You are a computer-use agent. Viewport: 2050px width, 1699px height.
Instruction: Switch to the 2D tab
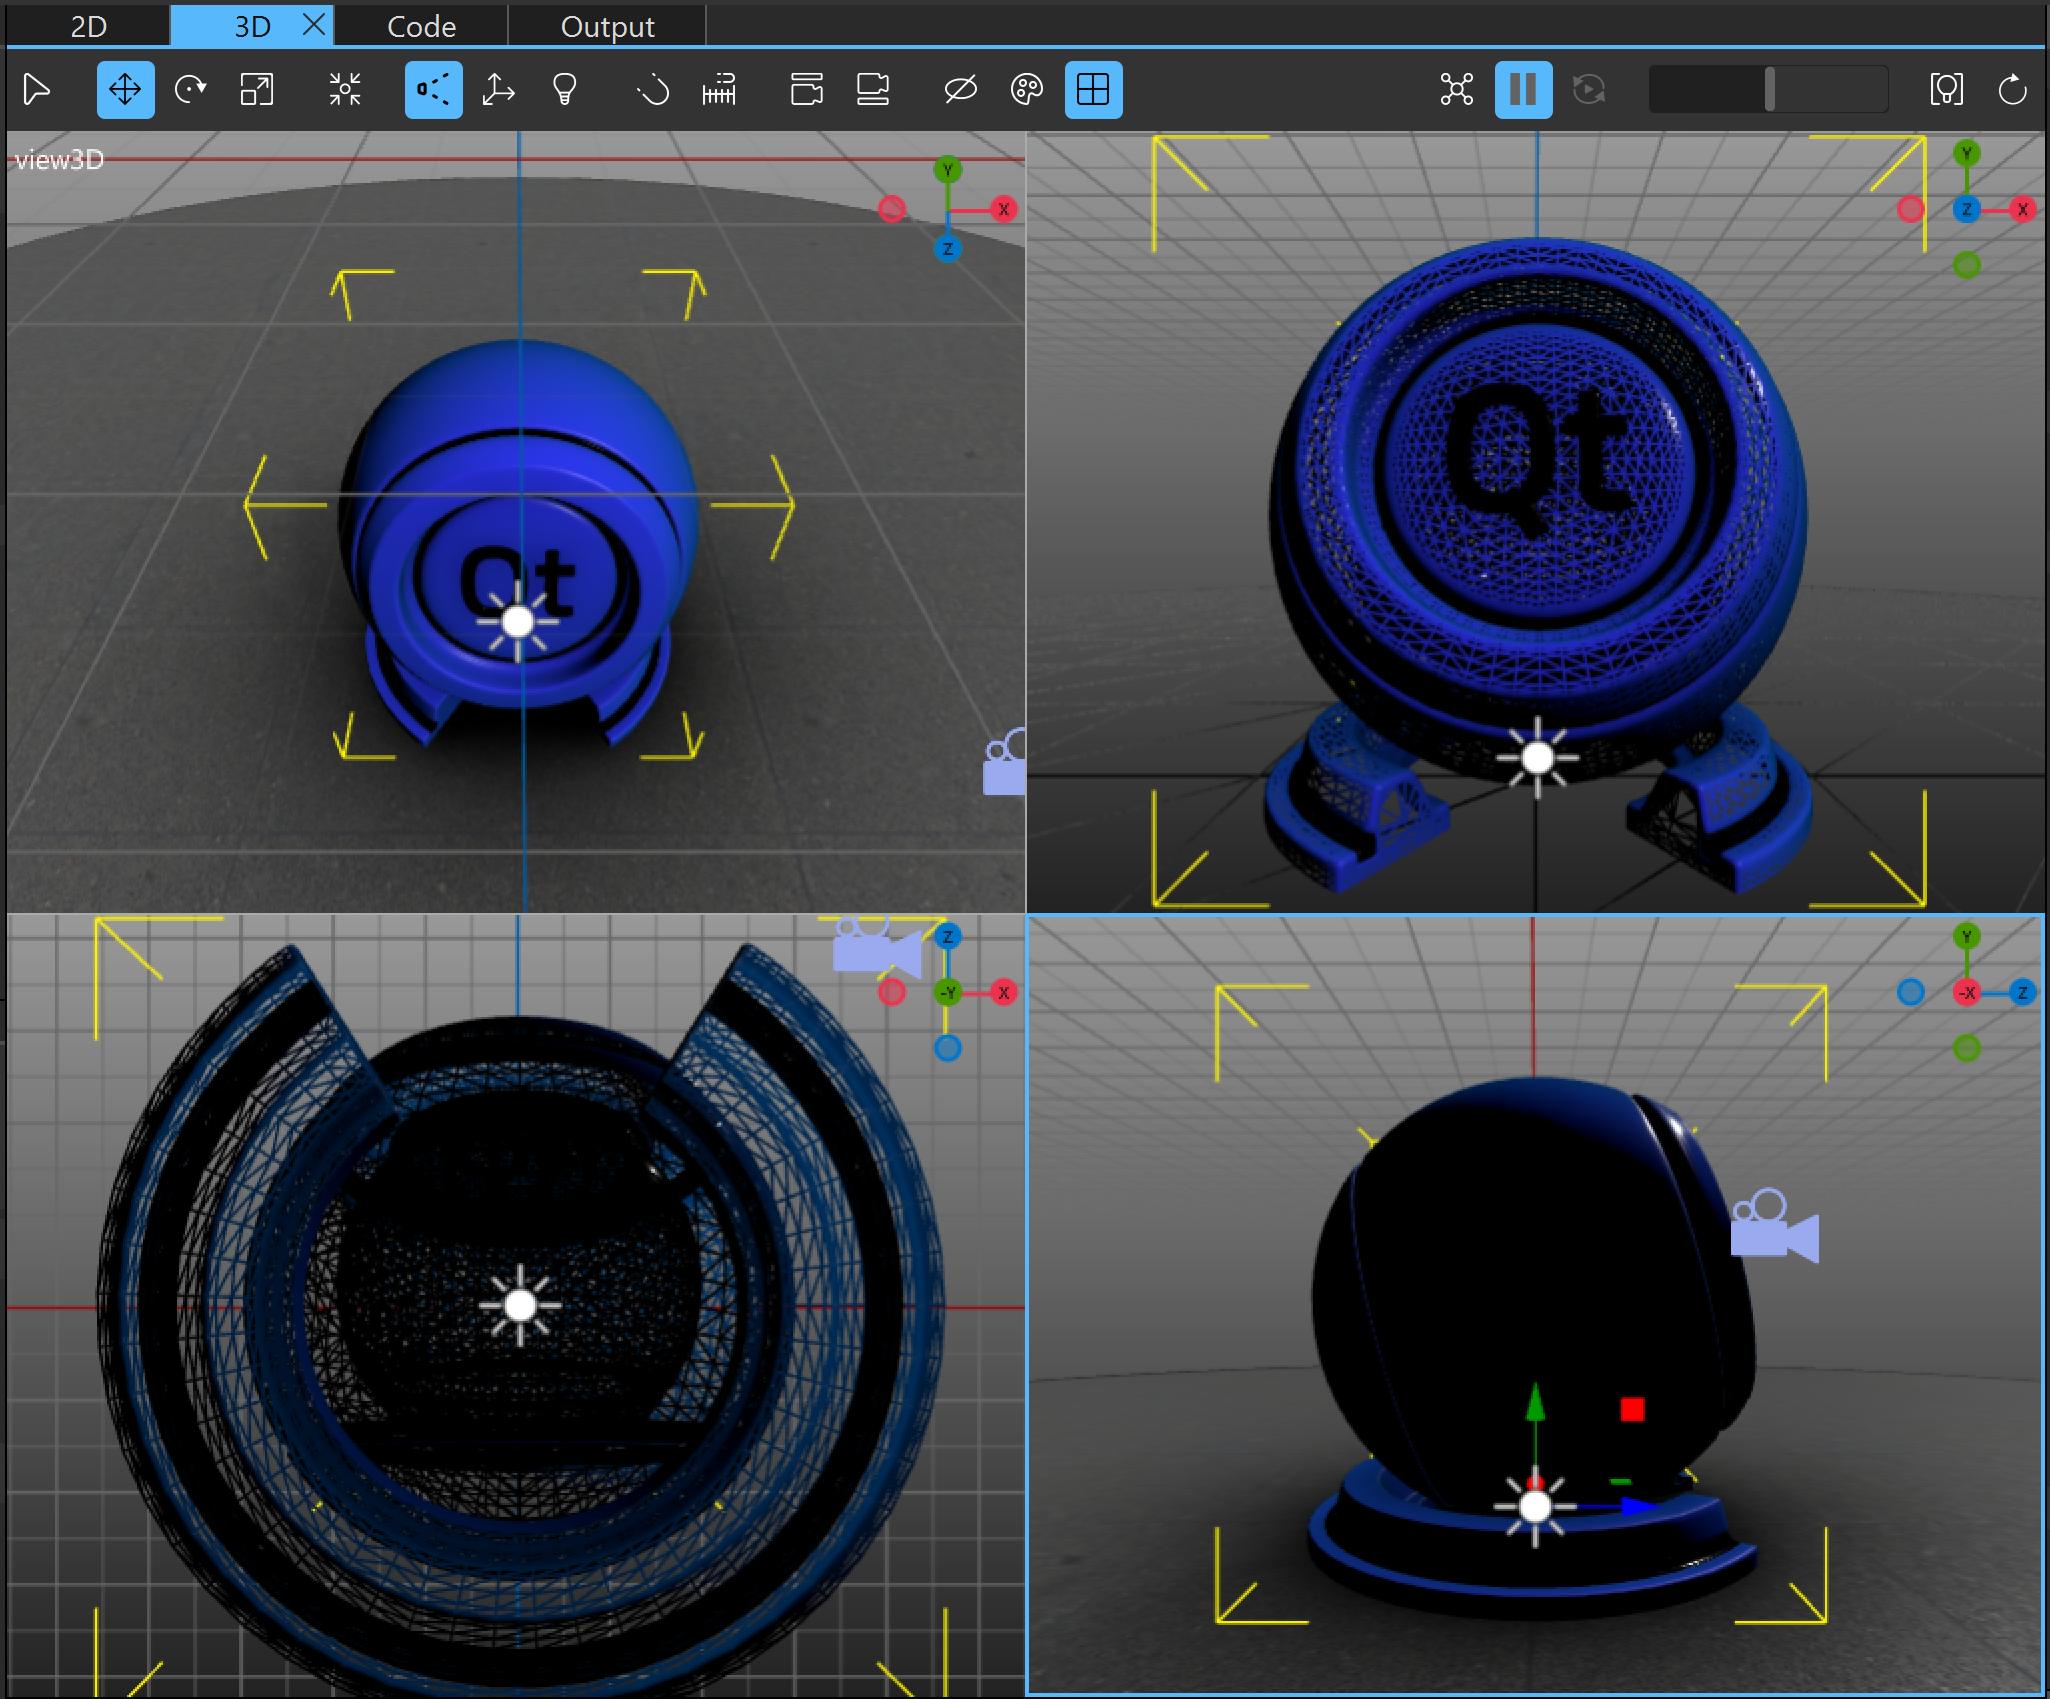point(88,25)
